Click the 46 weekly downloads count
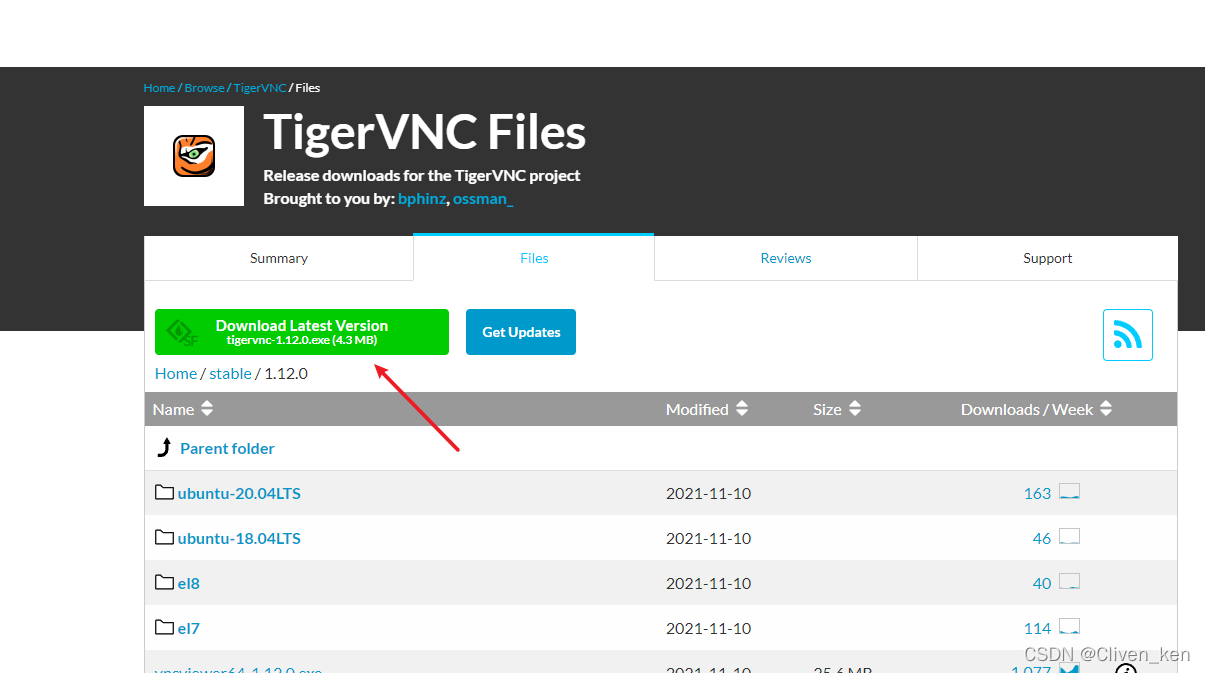This screenshot has height=673, width=1205. (1042, 538)
